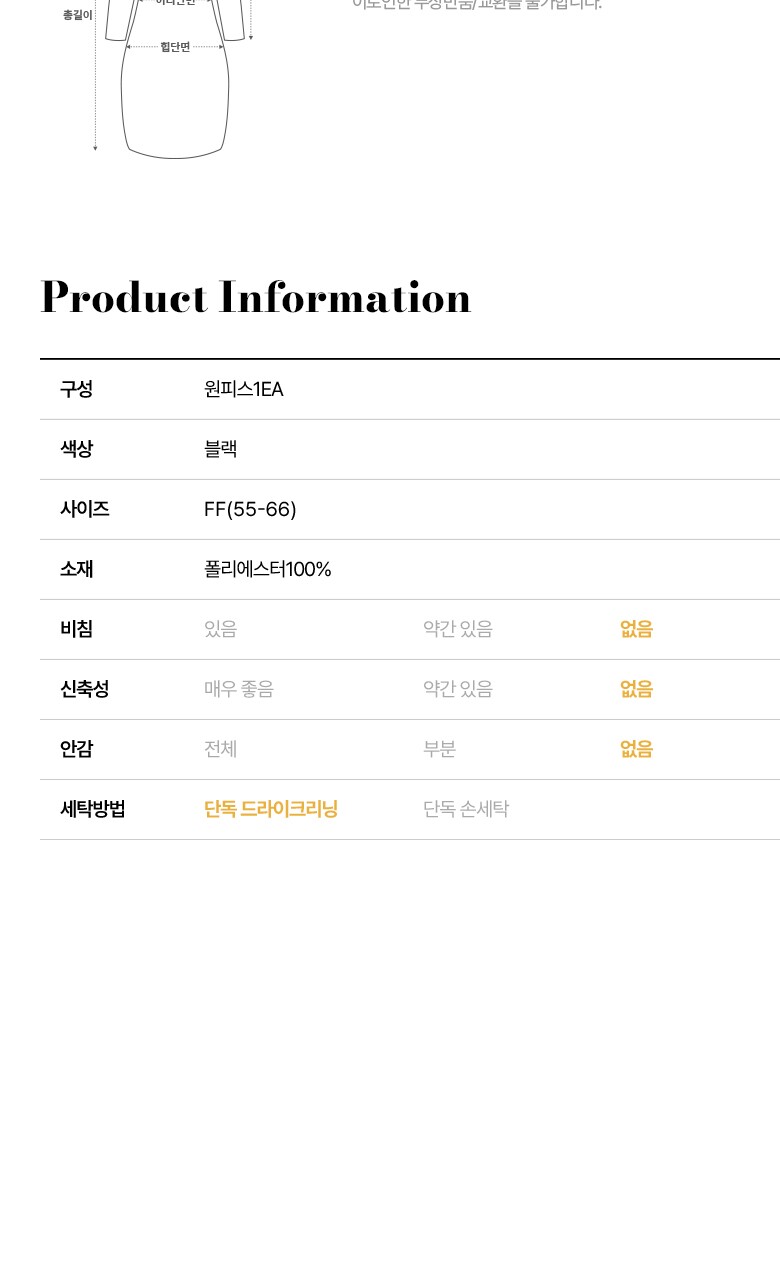Click the 원피스1EA composition value
This screenshot has height=1280, width=780.
pos(243,389)
